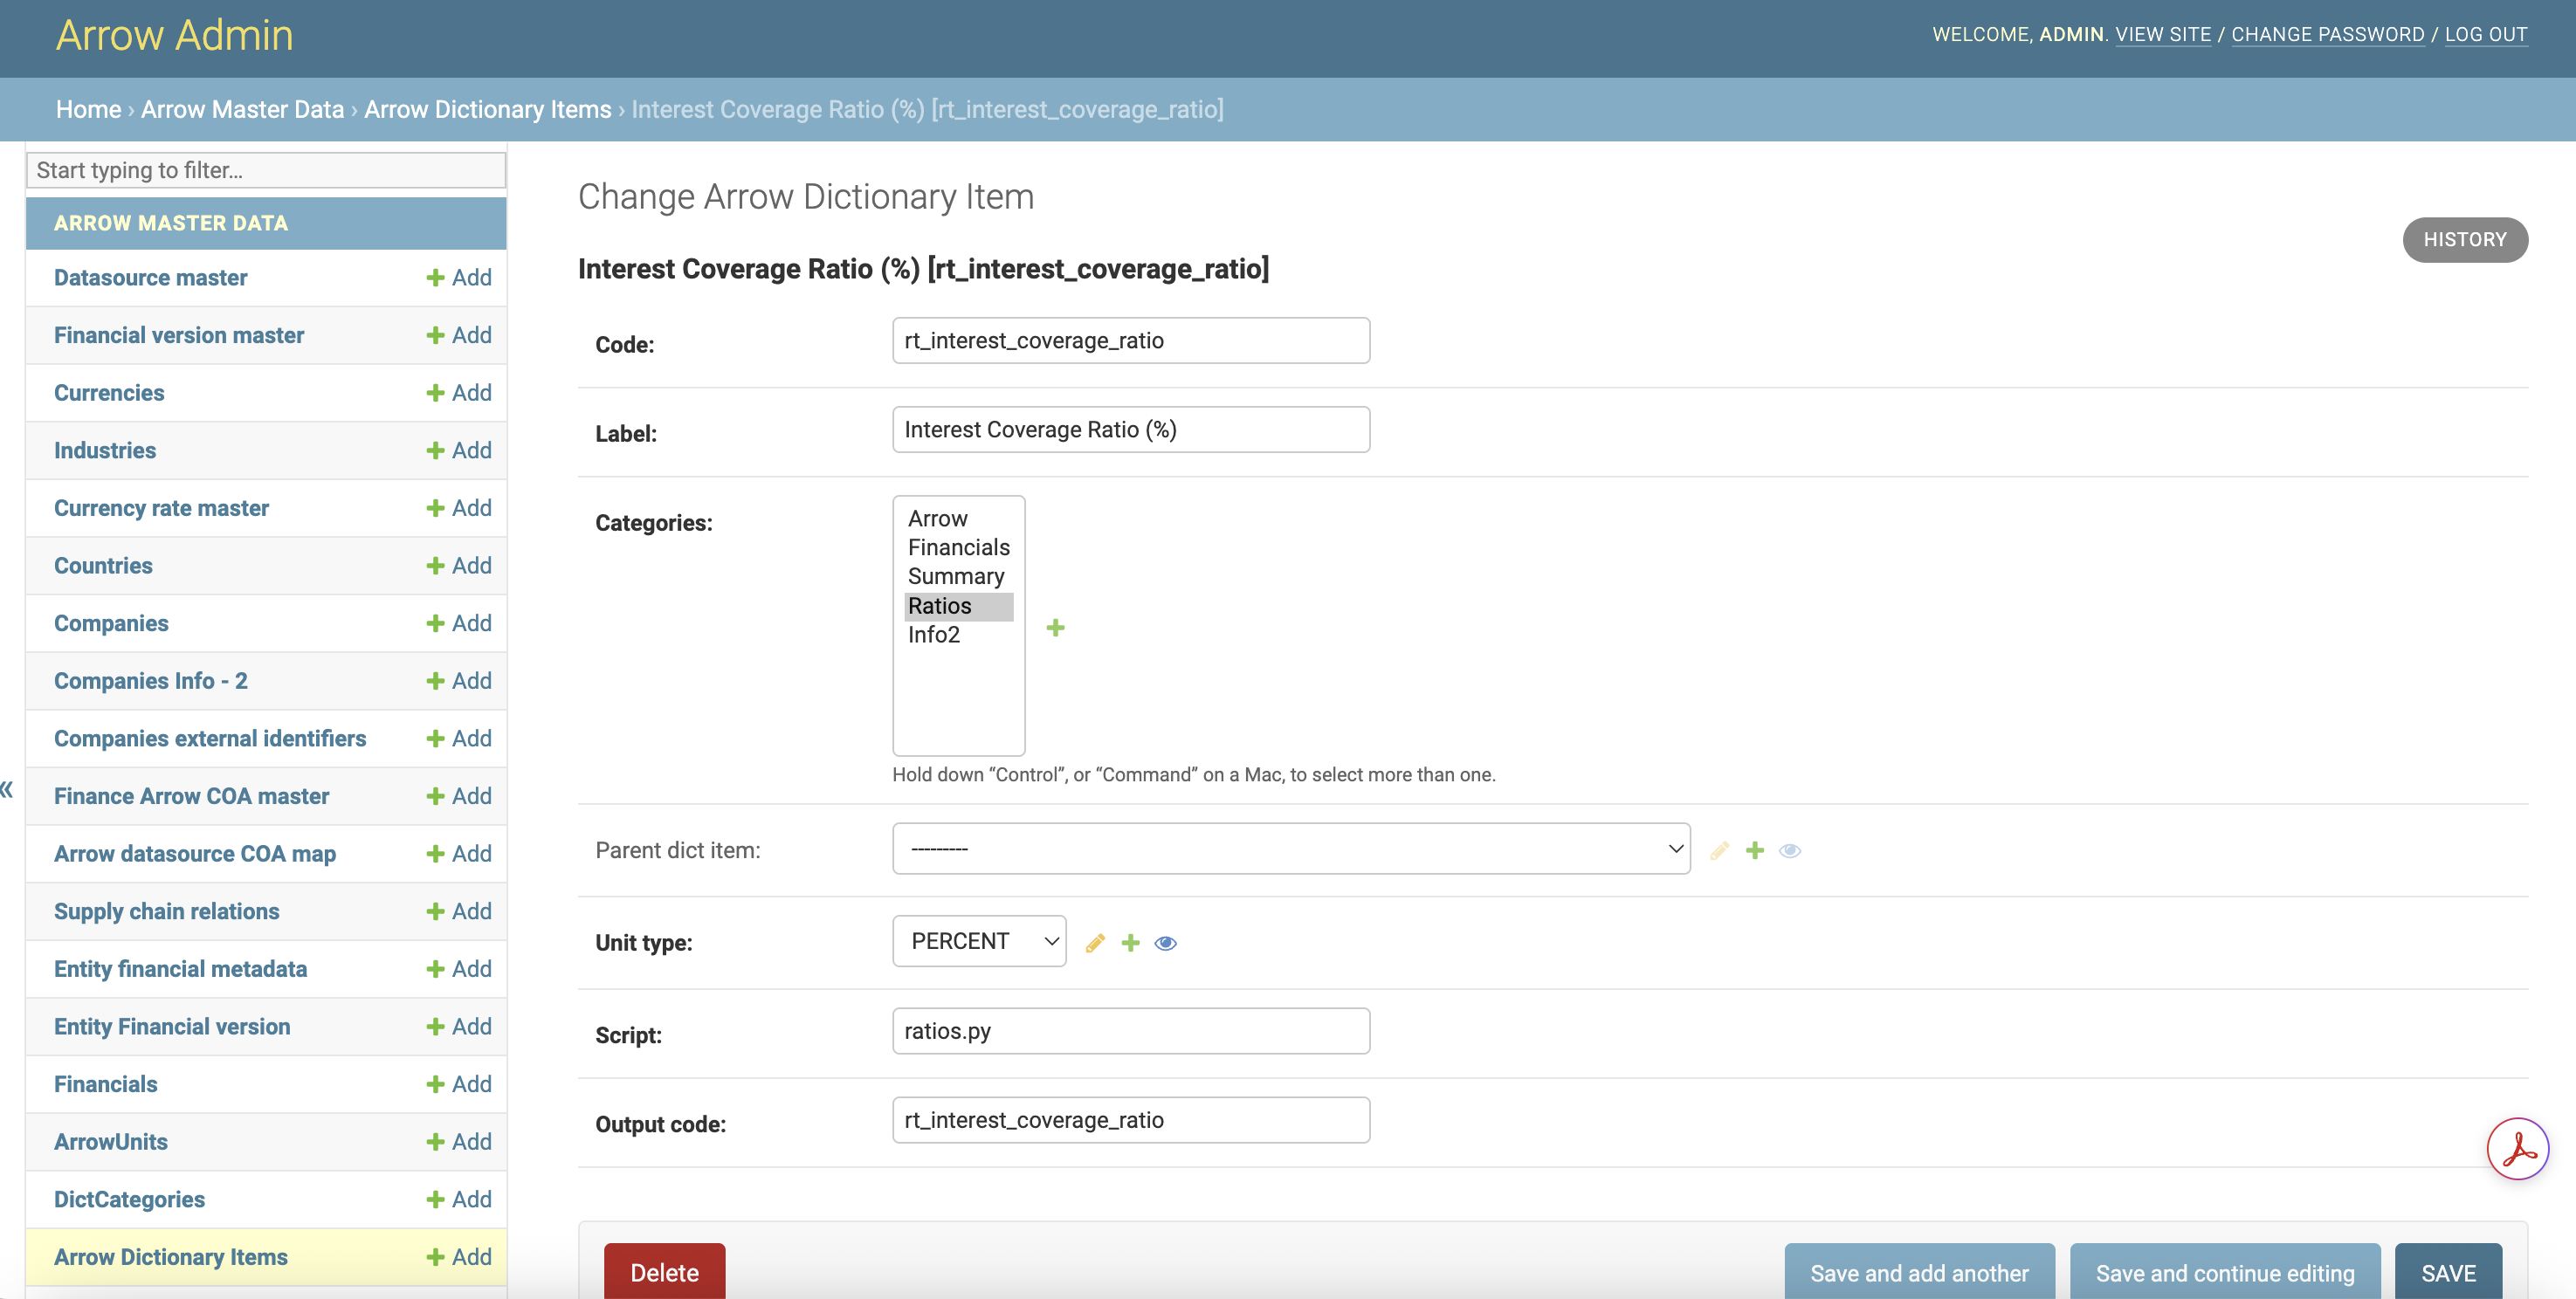Open Arrow Dictionary Items in the sidebar

[x=171, y=1257]
